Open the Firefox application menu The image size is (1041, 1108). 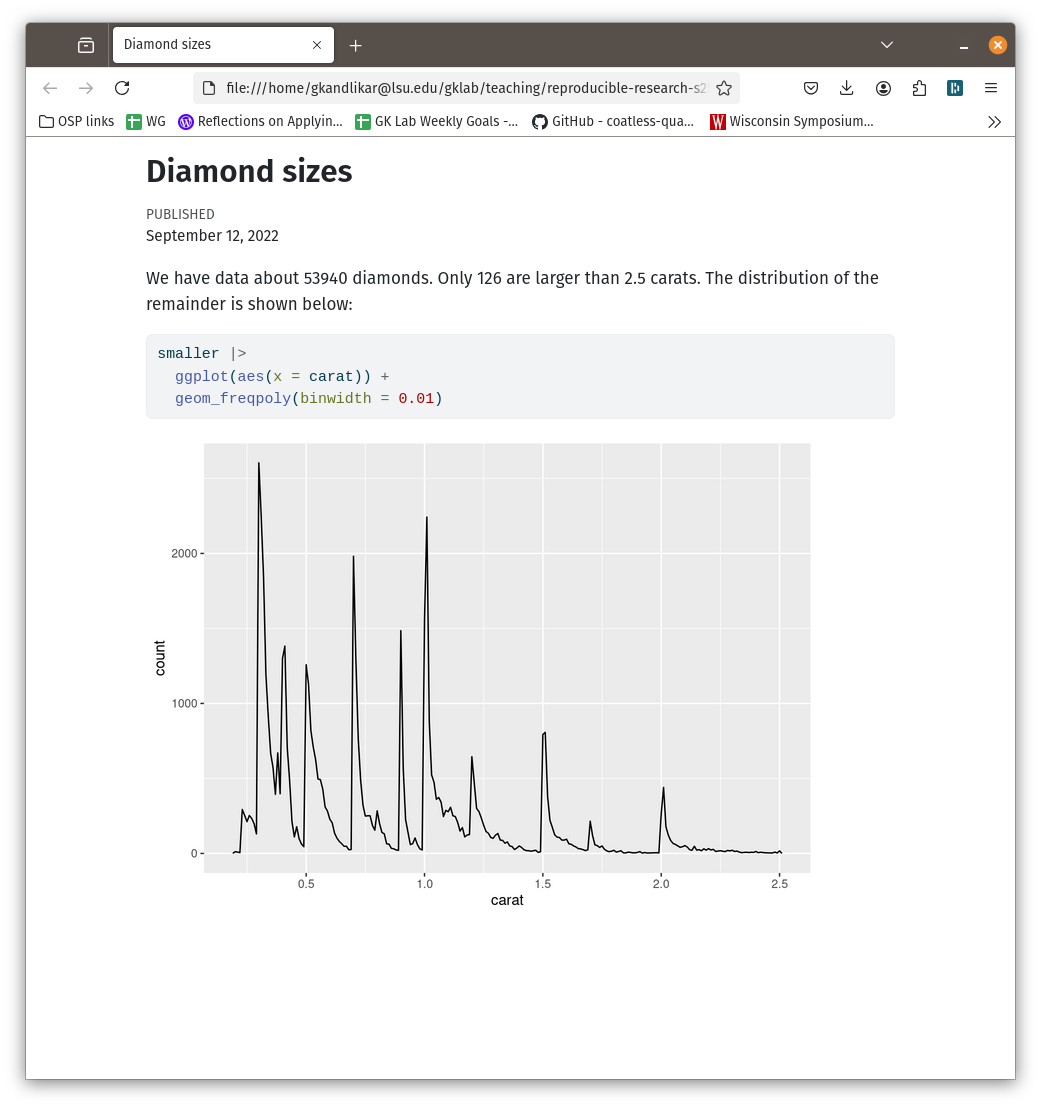[991, 88]
